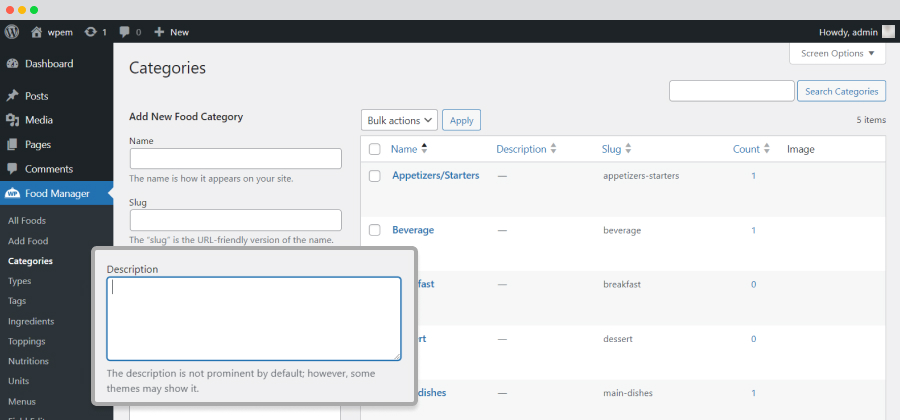
Task: Open the updates icon showing 1
Action: [x=91, y=32]
